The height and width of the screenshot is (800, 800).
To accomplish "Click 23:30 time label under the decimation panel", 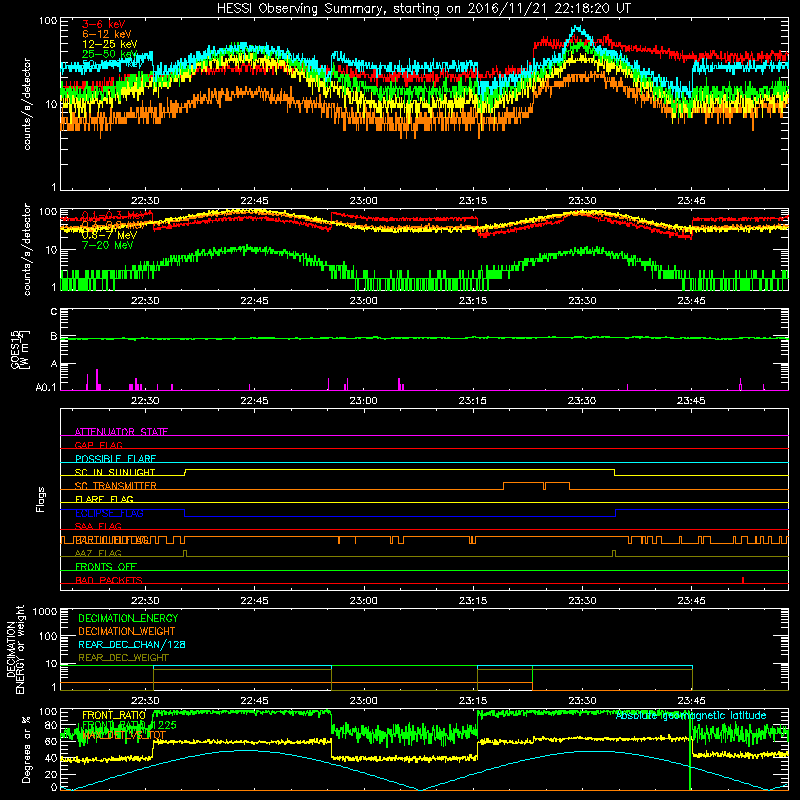I will coord(582,700).
